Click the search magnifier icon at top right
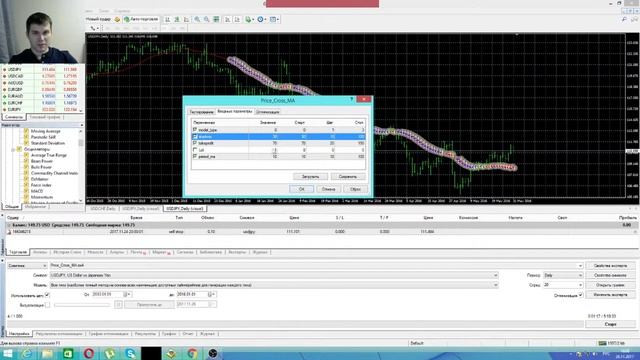The image size is (640, 360). pyautogui.click(x=624, y=19)
